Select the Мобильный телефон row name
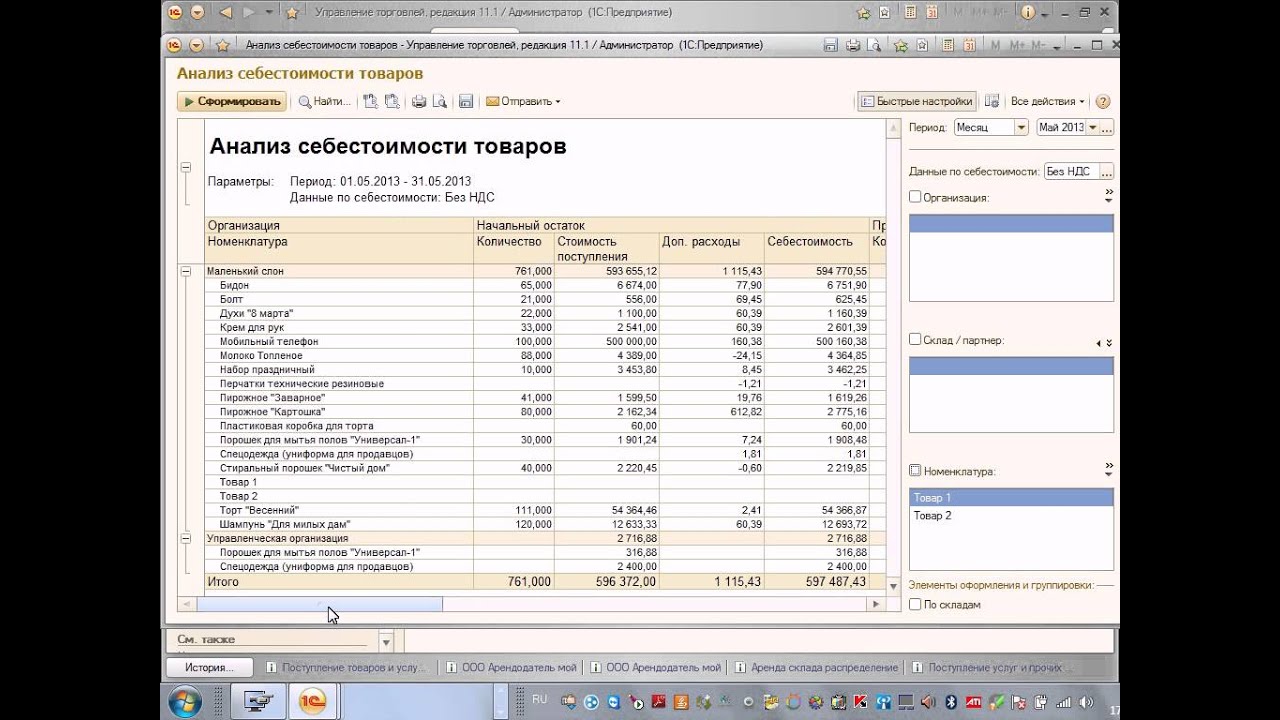 269,341
